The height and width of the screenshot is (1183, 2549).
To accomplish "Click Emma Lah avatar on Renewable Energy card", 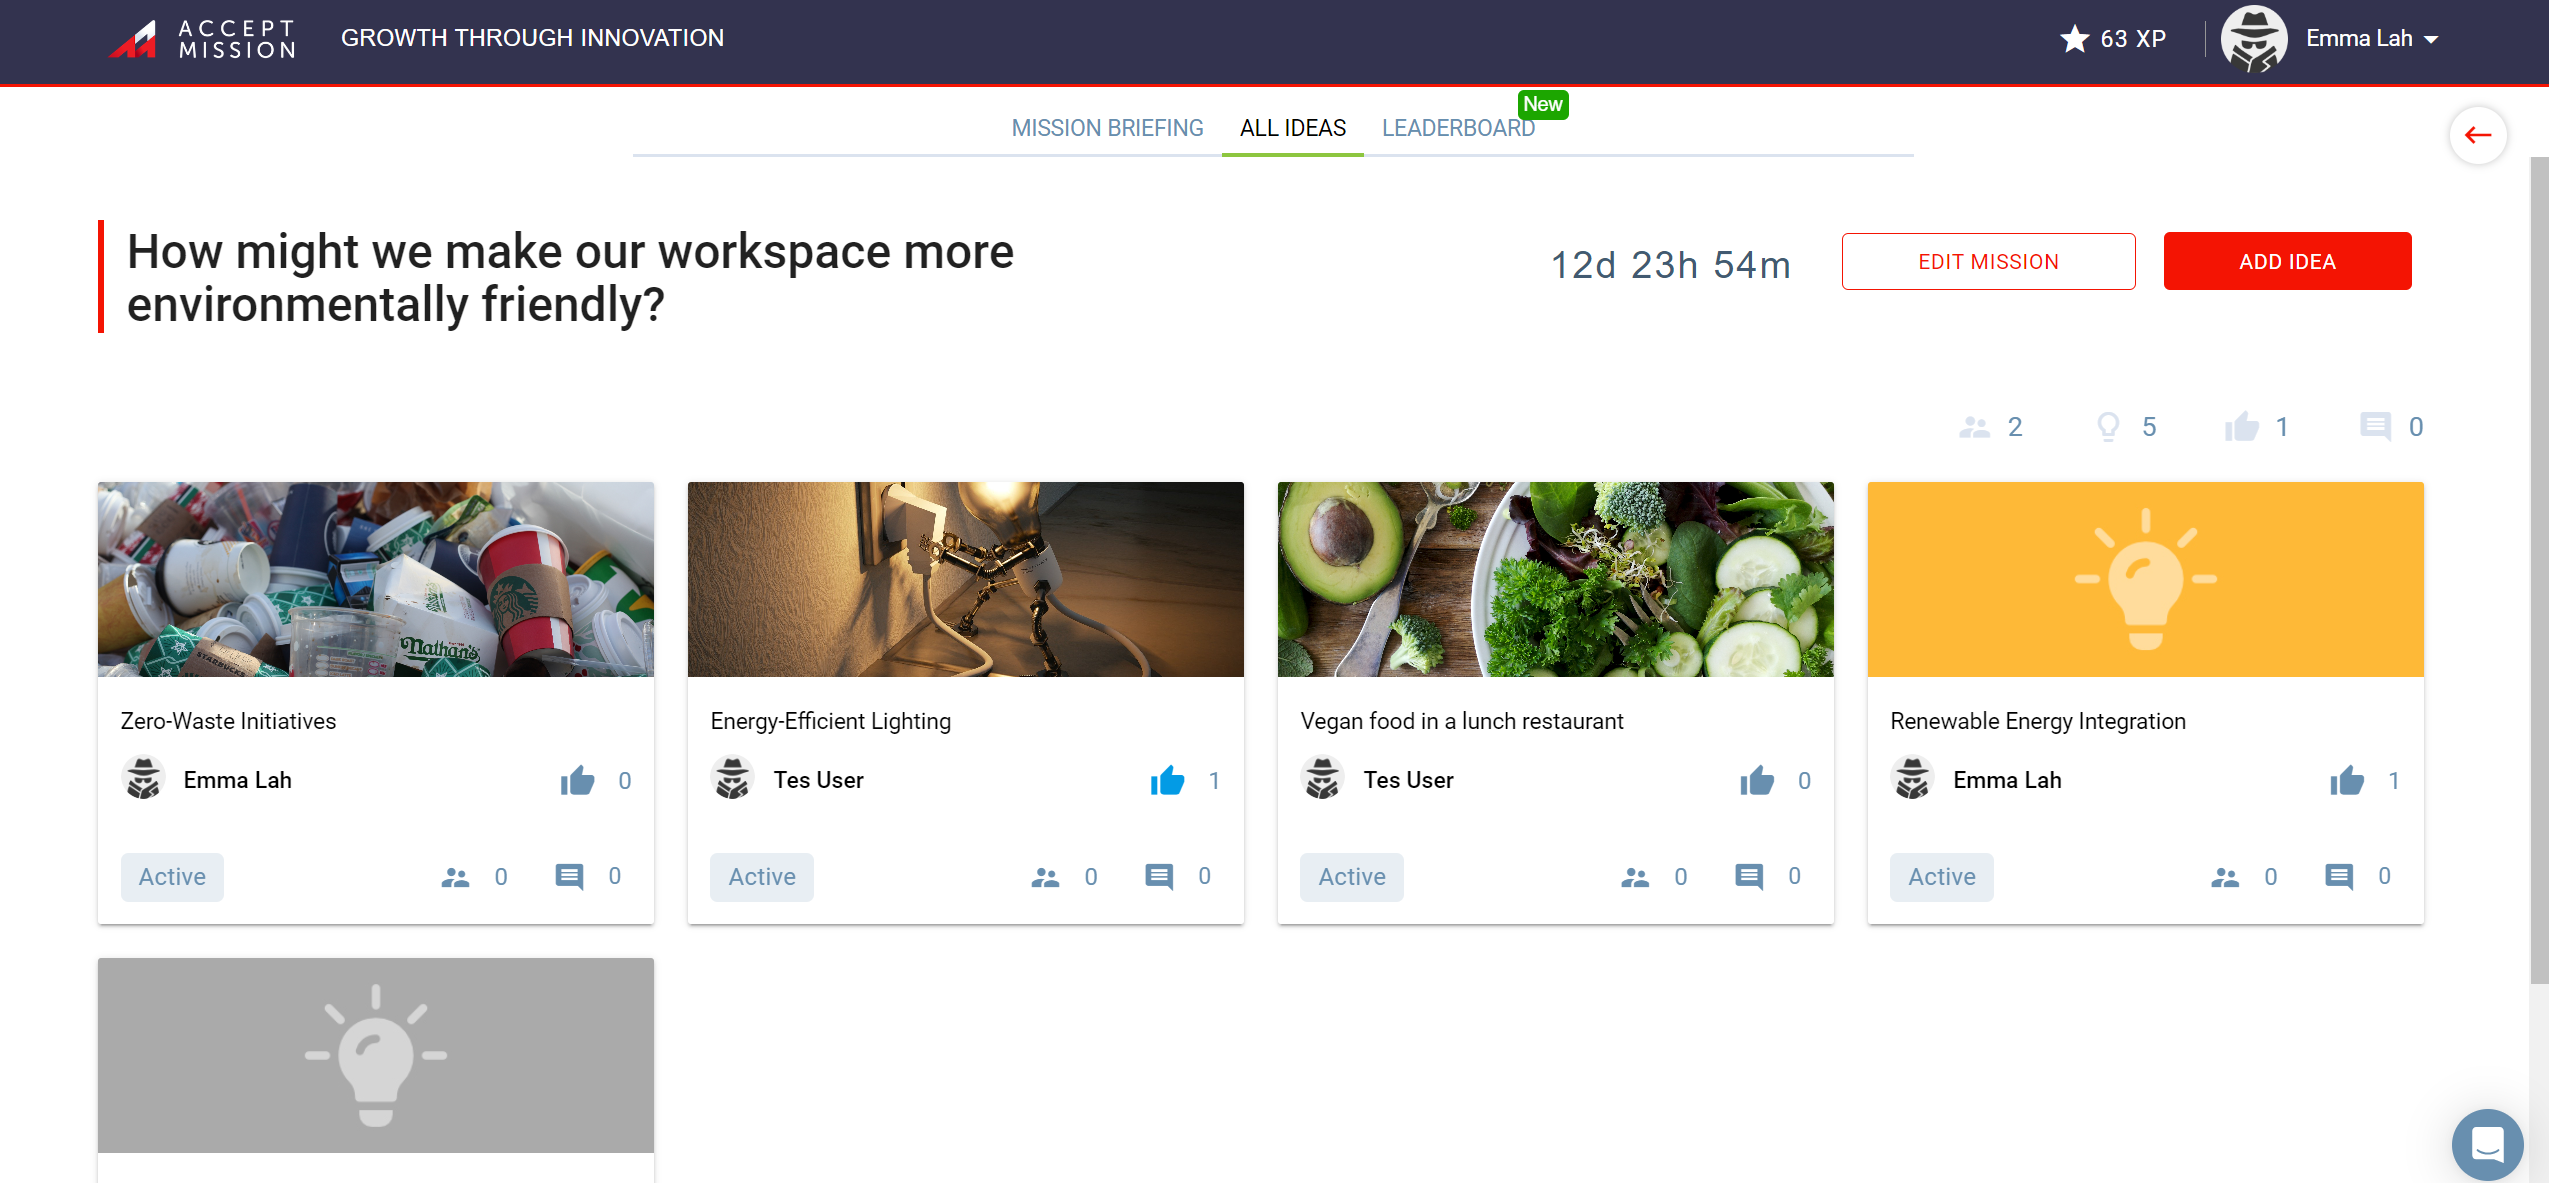I will (1913, 778).
